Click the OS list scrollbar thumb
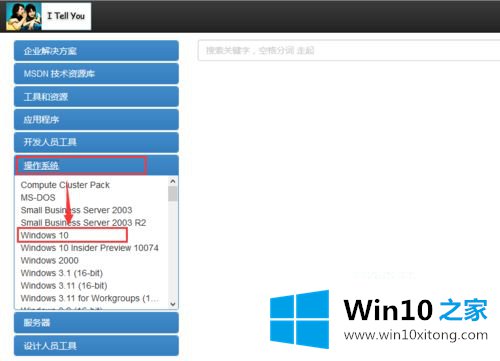Image resolution: width=500 pixels, height=361 pixels. point(173,194)
